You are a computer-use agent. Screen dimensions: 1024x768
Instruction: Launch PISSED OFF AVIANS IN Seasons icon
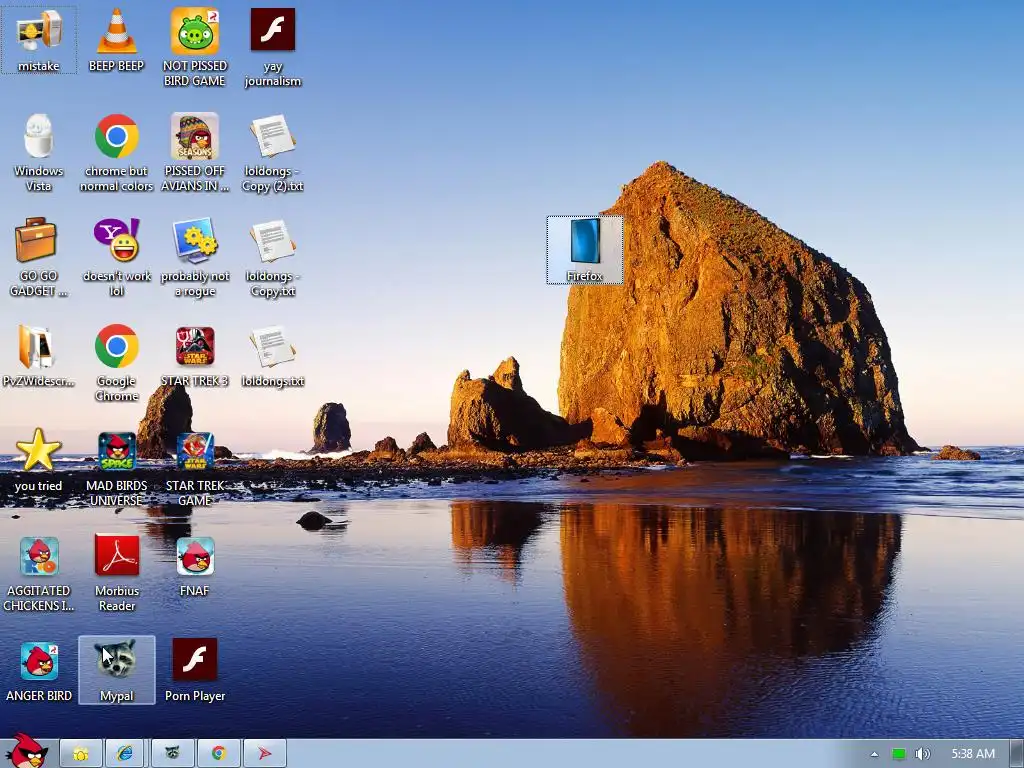point(195,152)
